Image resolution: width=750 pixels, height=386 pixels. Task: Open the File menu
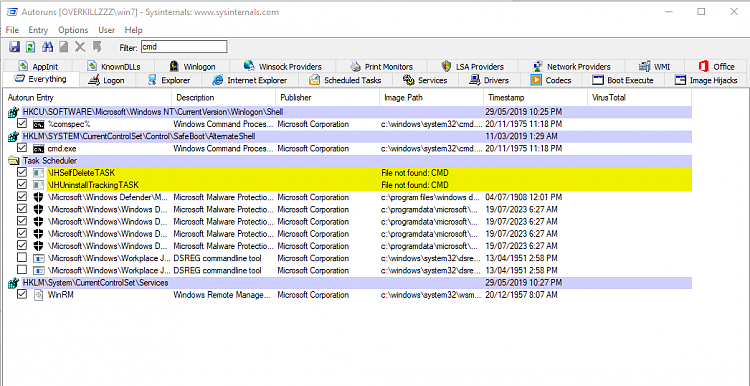click(12, 30)
